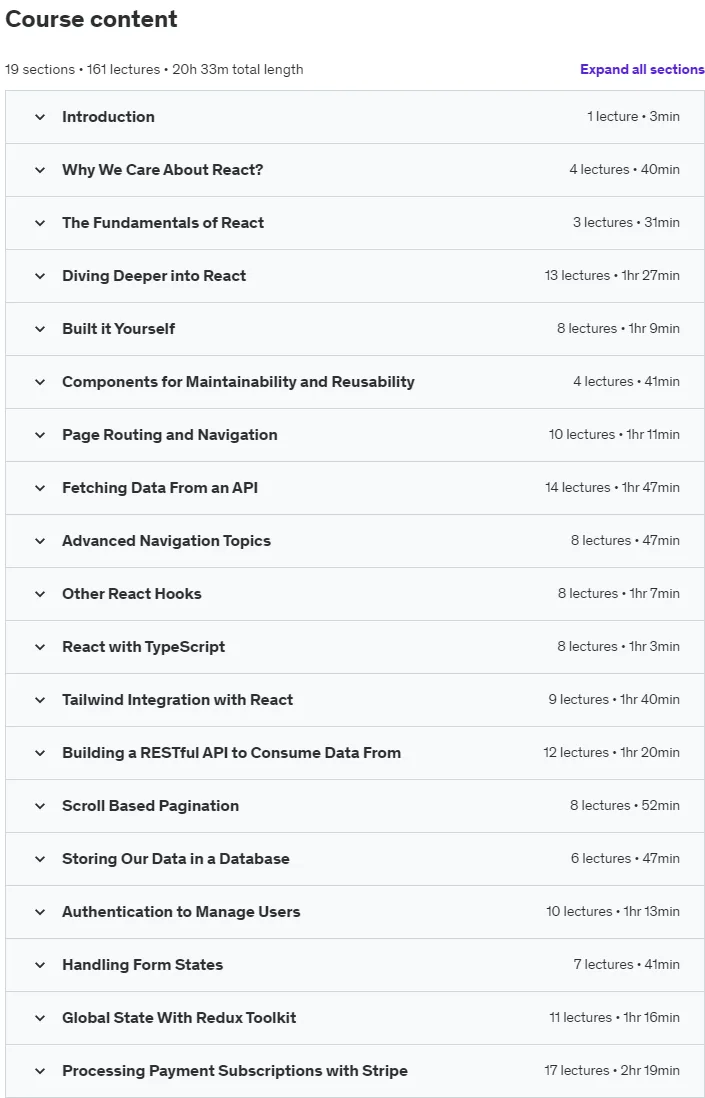Select Building a RESTful API section title
The image size is (705, 1098).
[x=231, y=753]
